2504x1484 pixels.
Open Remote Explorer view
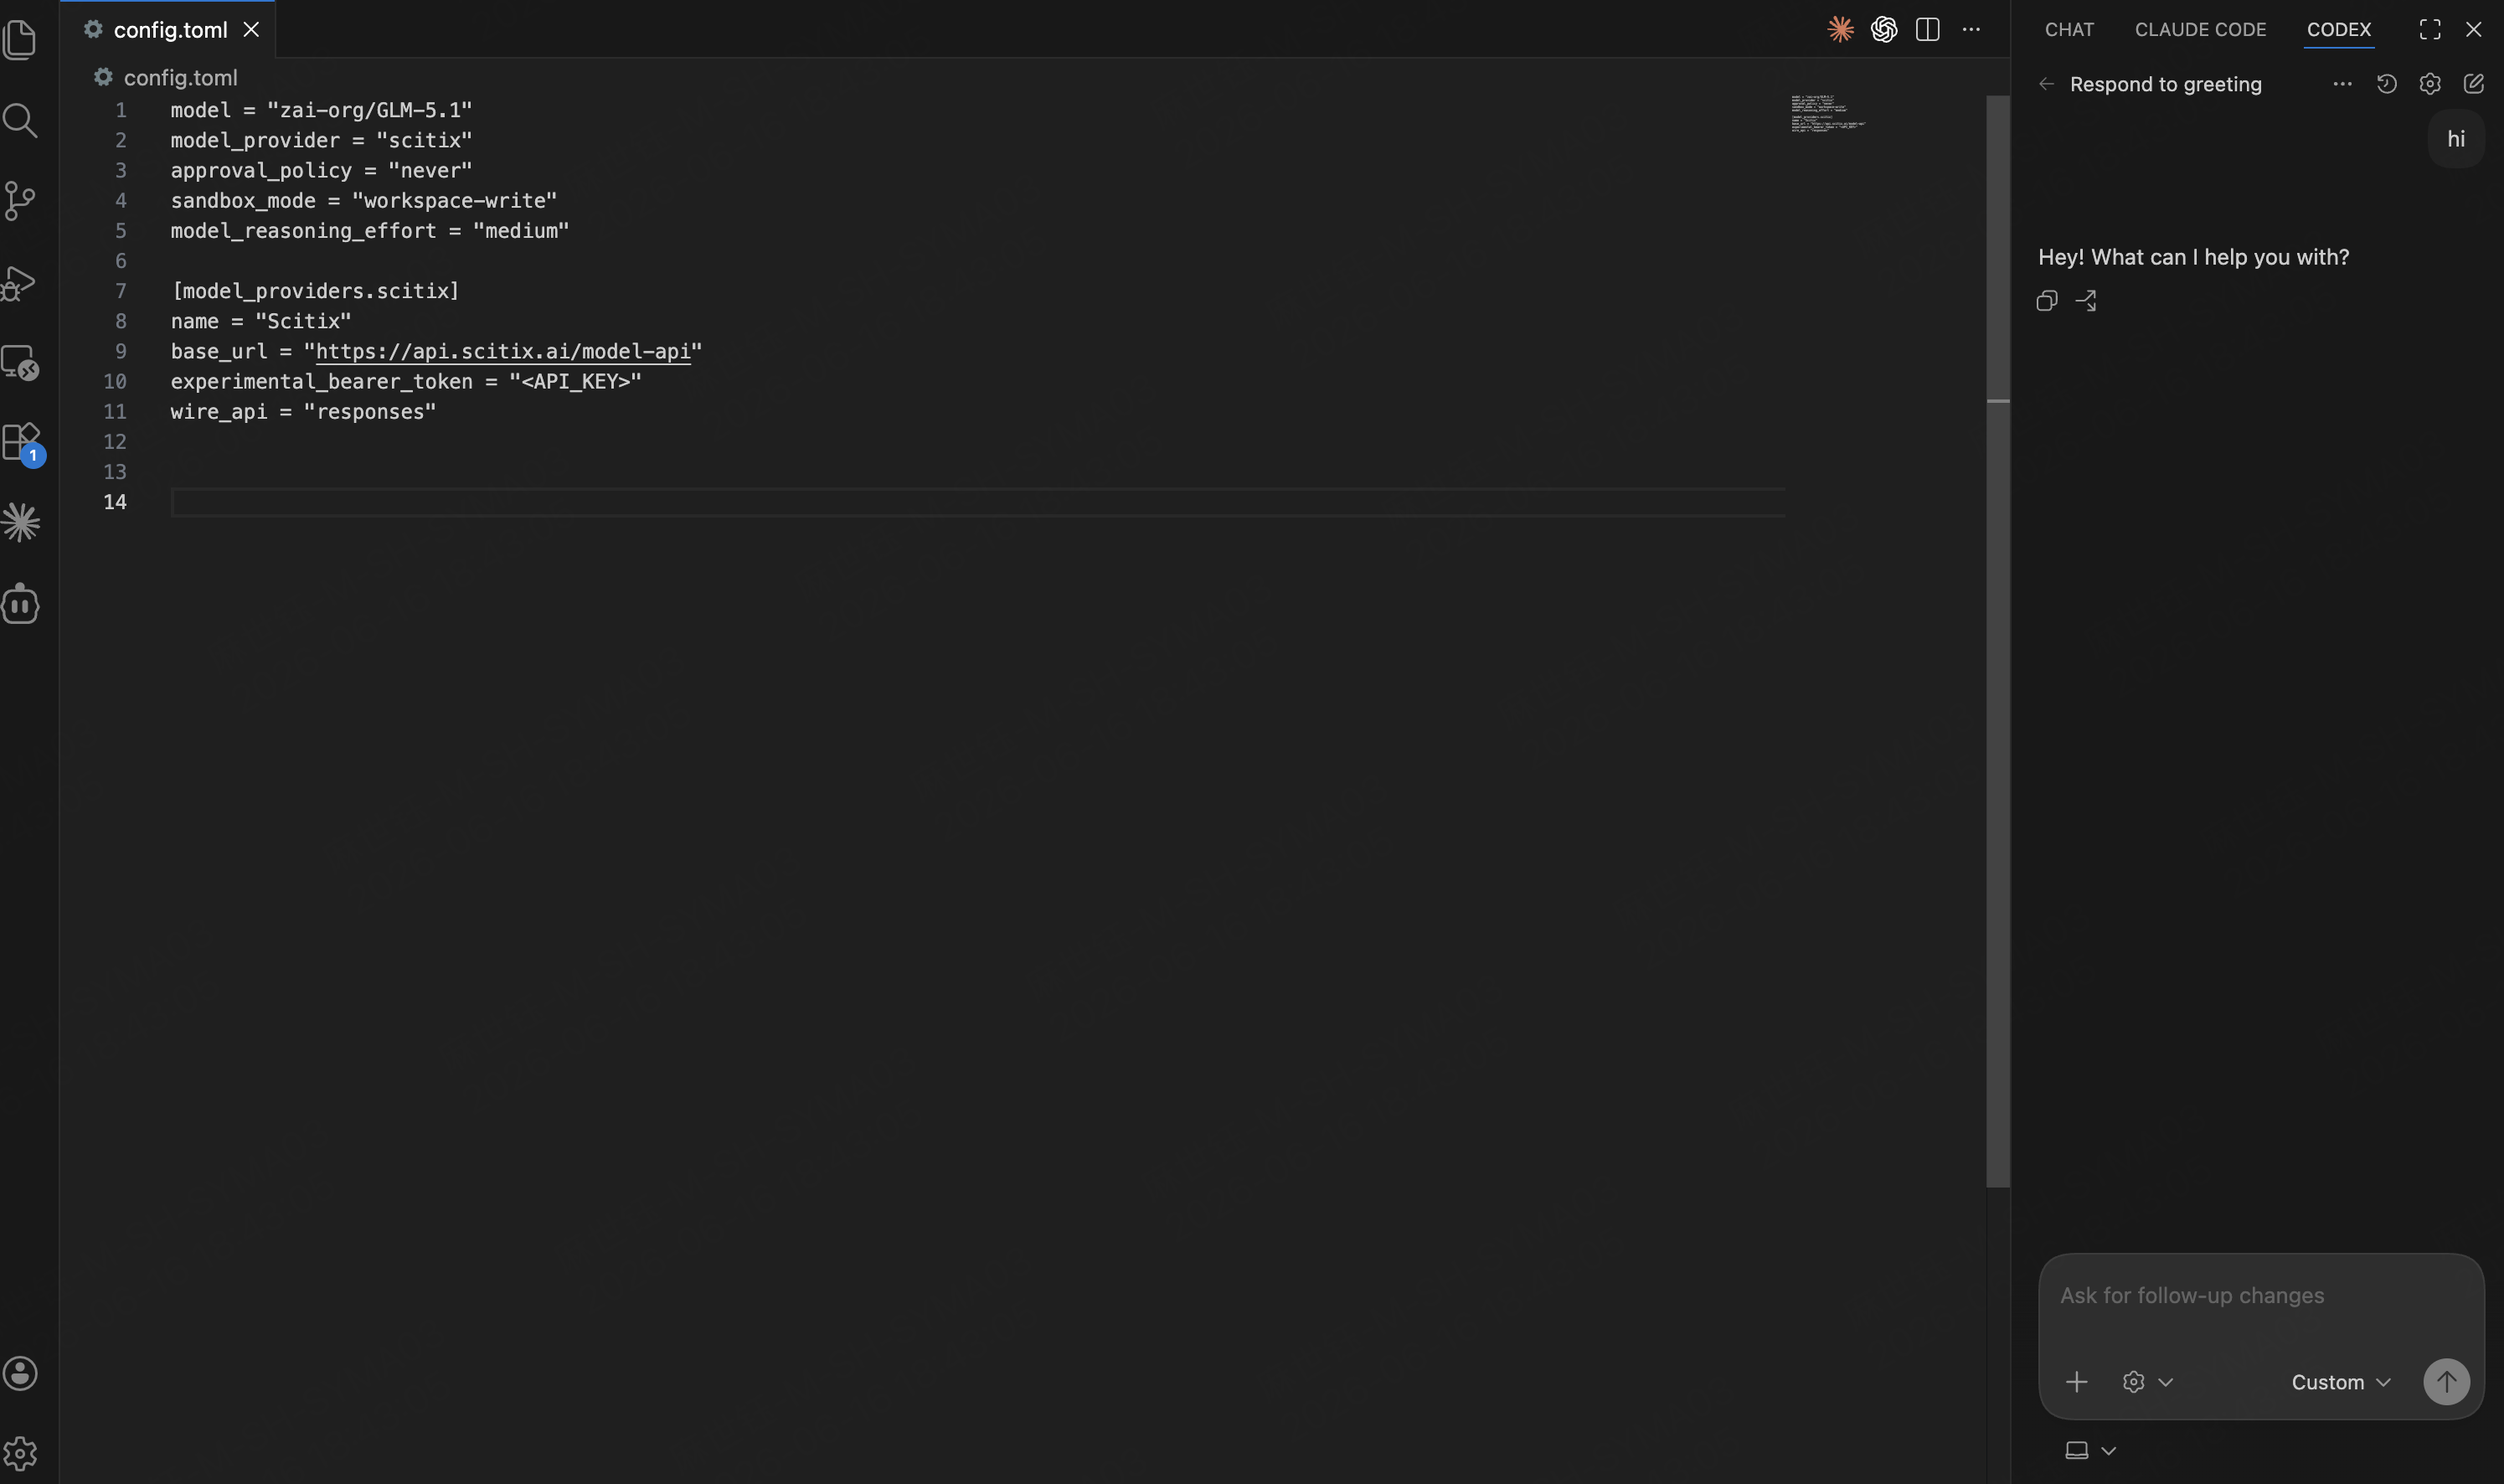click(20, 362)
